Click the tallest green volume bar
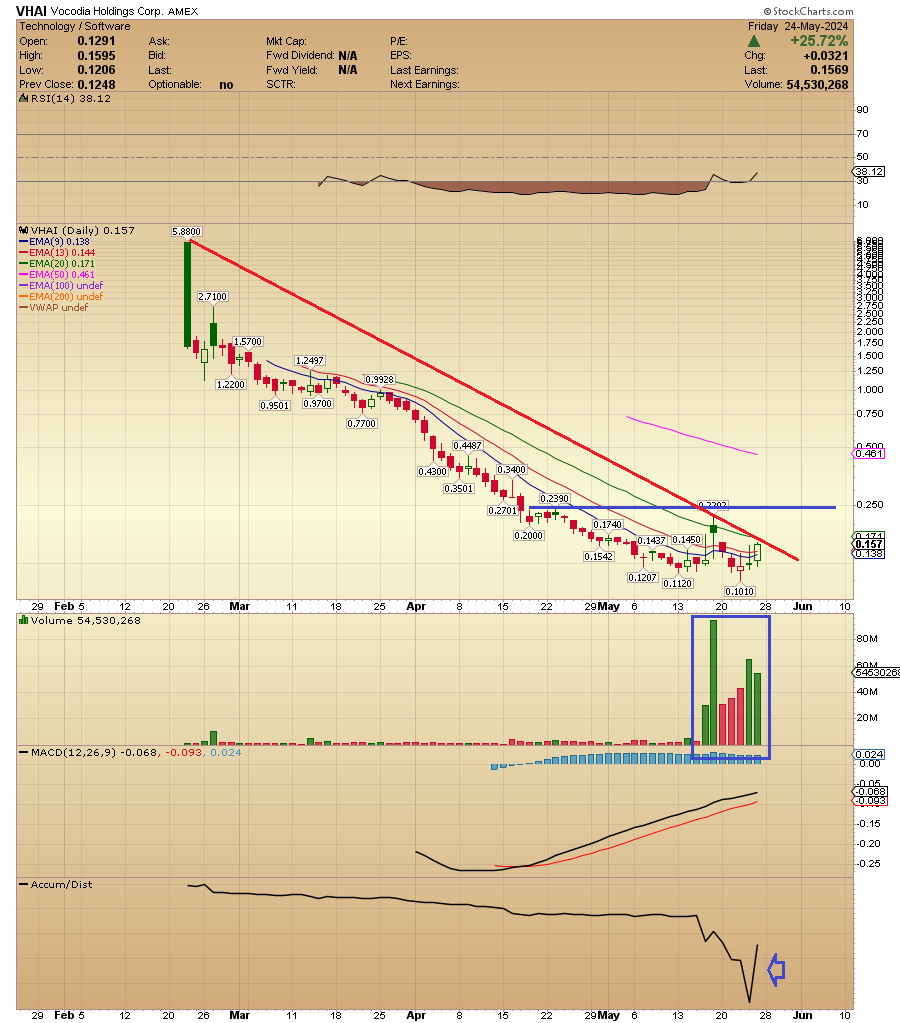Screen dimensions: 900x1023 tap(713, 682)
